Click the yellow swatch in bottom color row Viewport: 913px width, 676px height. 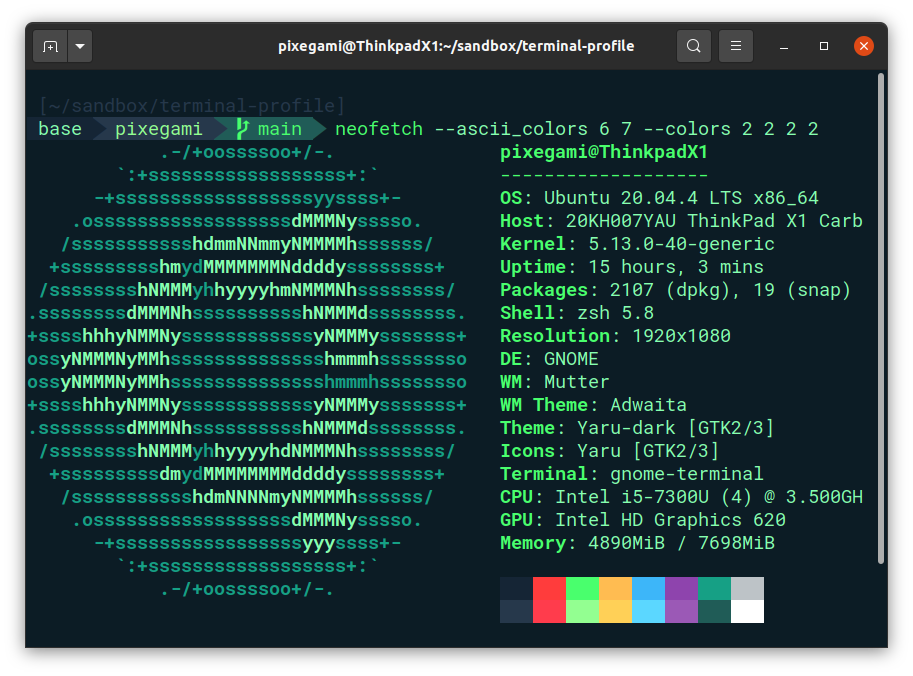point(615,611)
